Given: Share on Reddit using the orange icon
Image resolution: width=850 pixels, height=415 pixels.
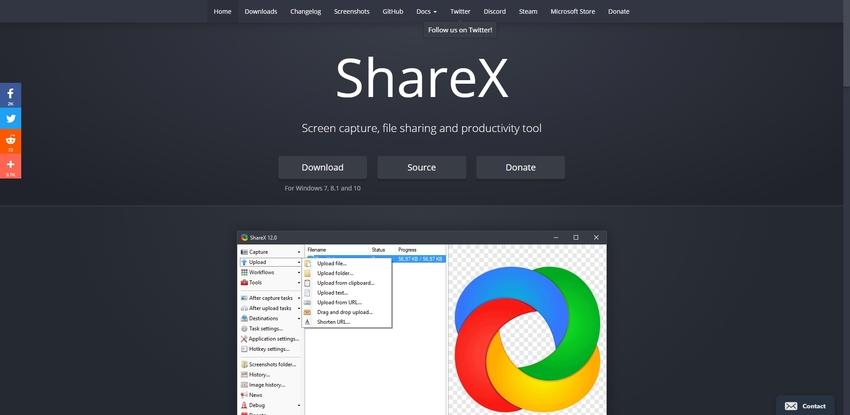Looking at the screenshot, I should [x=10, y=143].
